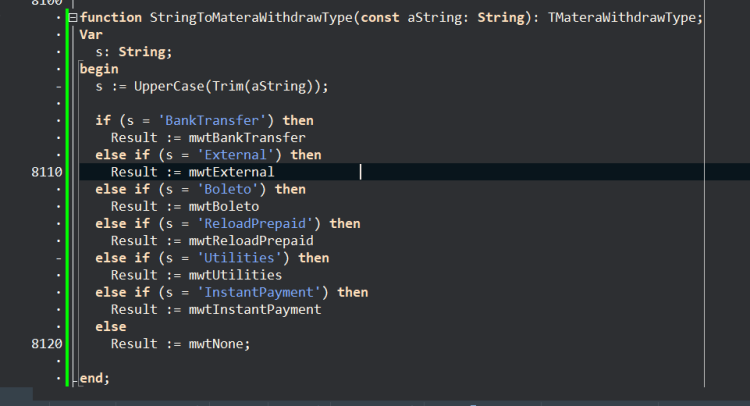The width and height of the screenshot is (750, 406).
Task: Click the 'Var' keyword line
Action: [91, 35]
